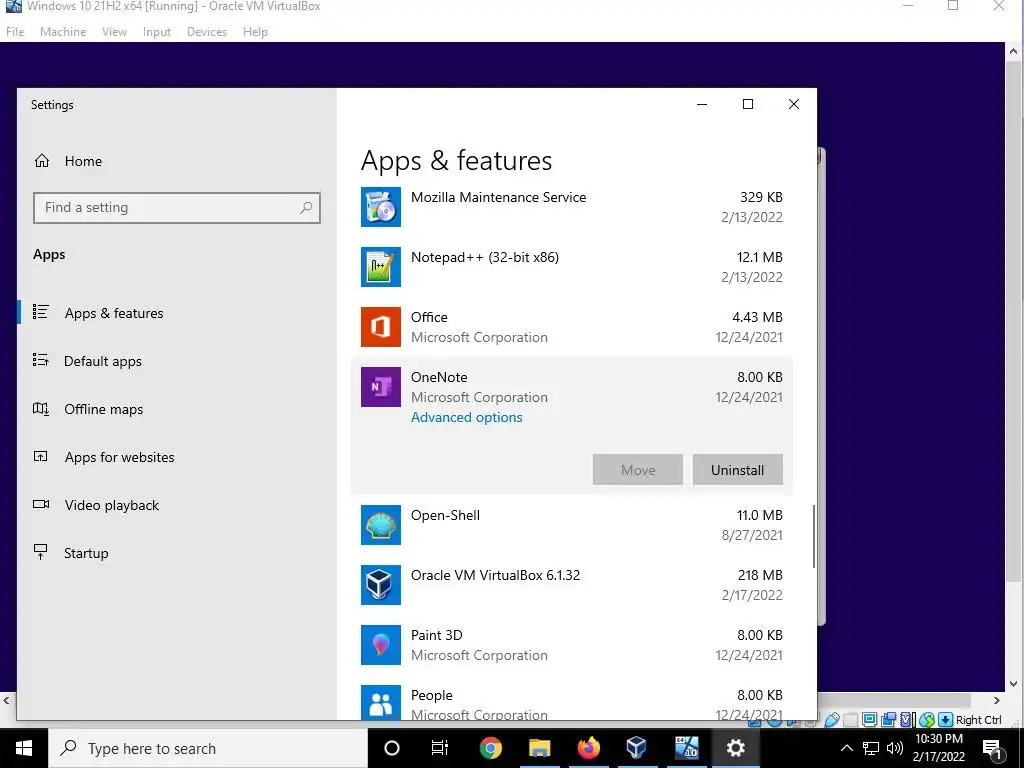1024x768 pixels.
Task: Open VirtualBox cube icon on taskbar
Action: click(x=637, y=748)
